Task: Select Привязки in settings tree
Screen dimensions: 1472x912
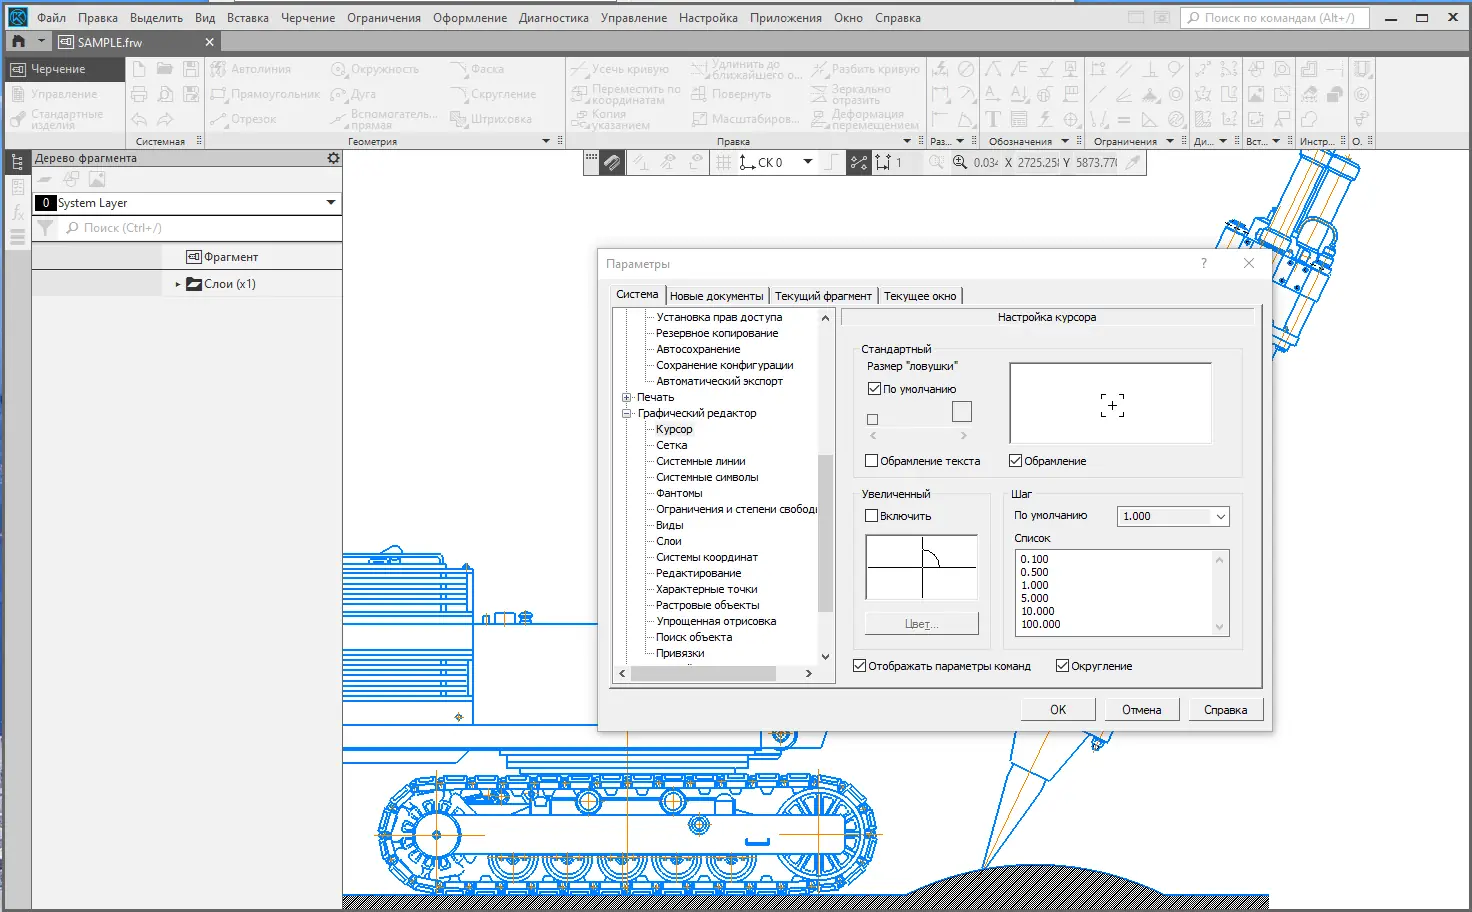Action: (x=680, y=653)
